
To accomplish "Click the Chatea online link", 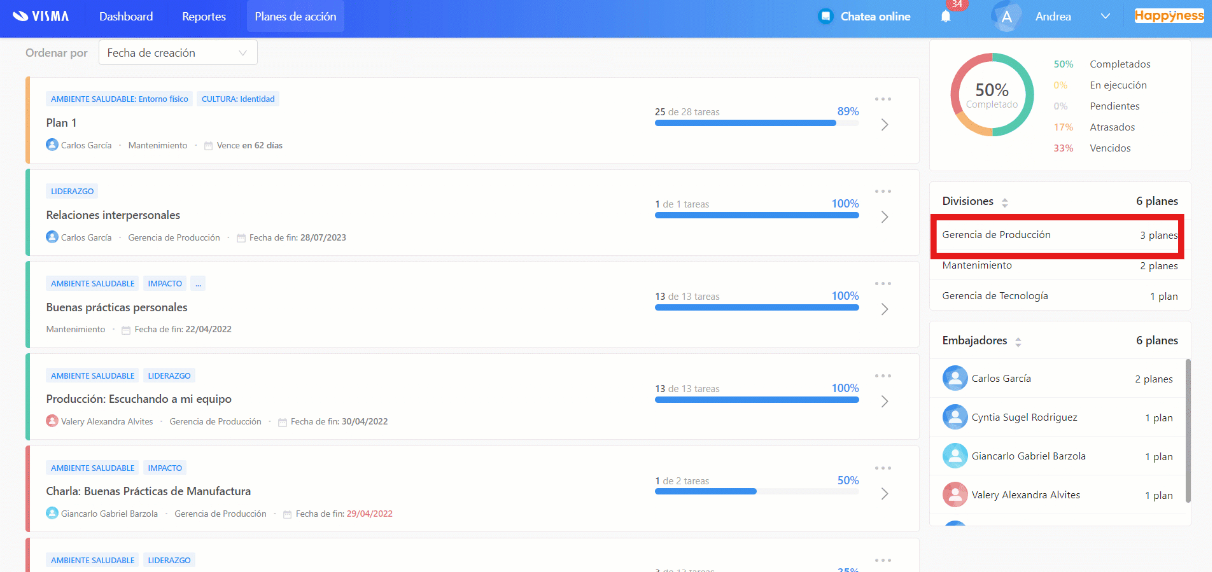I will click(875, 17).
